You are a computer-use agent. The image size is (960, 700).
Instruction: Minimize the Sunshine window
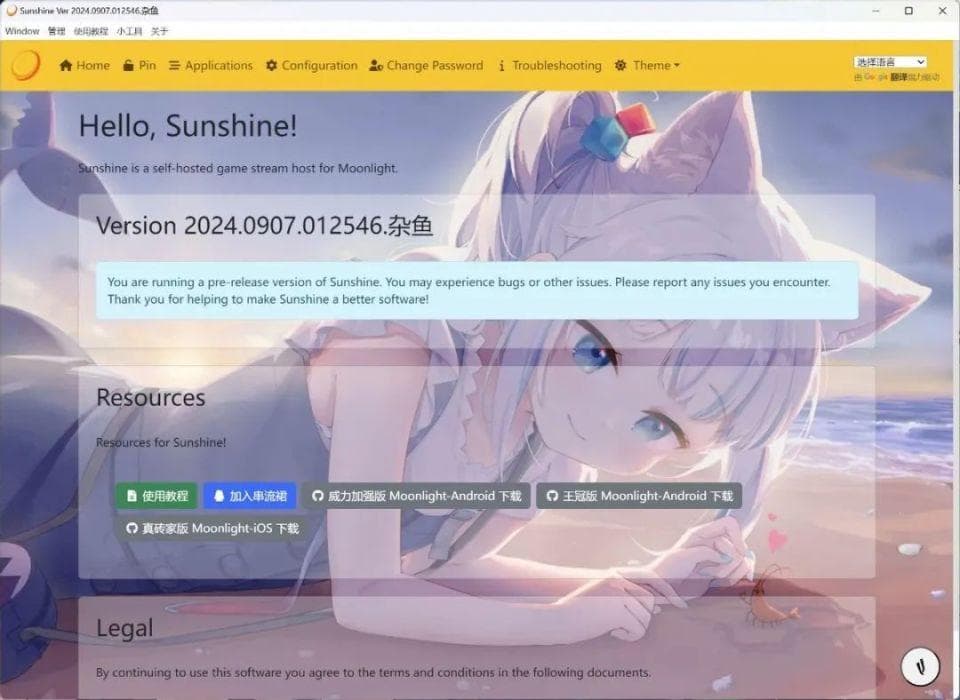876,10
